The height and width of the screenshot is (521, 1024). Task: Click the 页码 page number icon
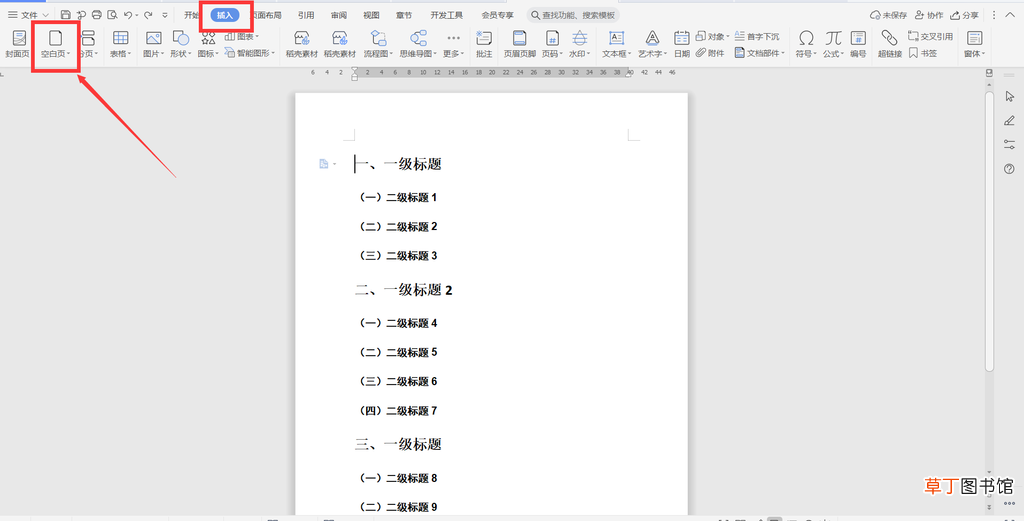point(552,38)
